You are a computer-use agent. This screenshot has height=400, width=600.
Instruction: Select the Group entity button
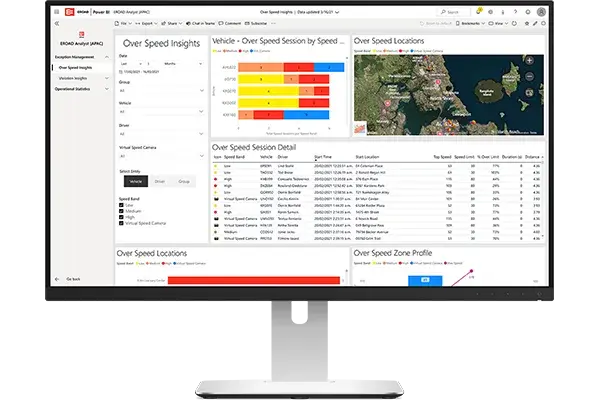point(184,181)
